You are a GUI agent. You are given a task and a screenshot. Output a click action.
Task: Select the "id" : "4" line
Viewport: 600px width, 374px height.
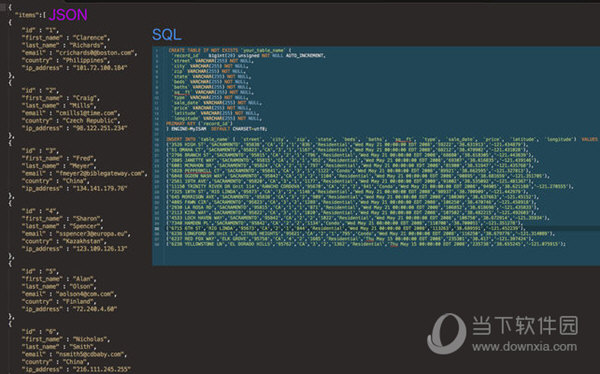[40, 211]
